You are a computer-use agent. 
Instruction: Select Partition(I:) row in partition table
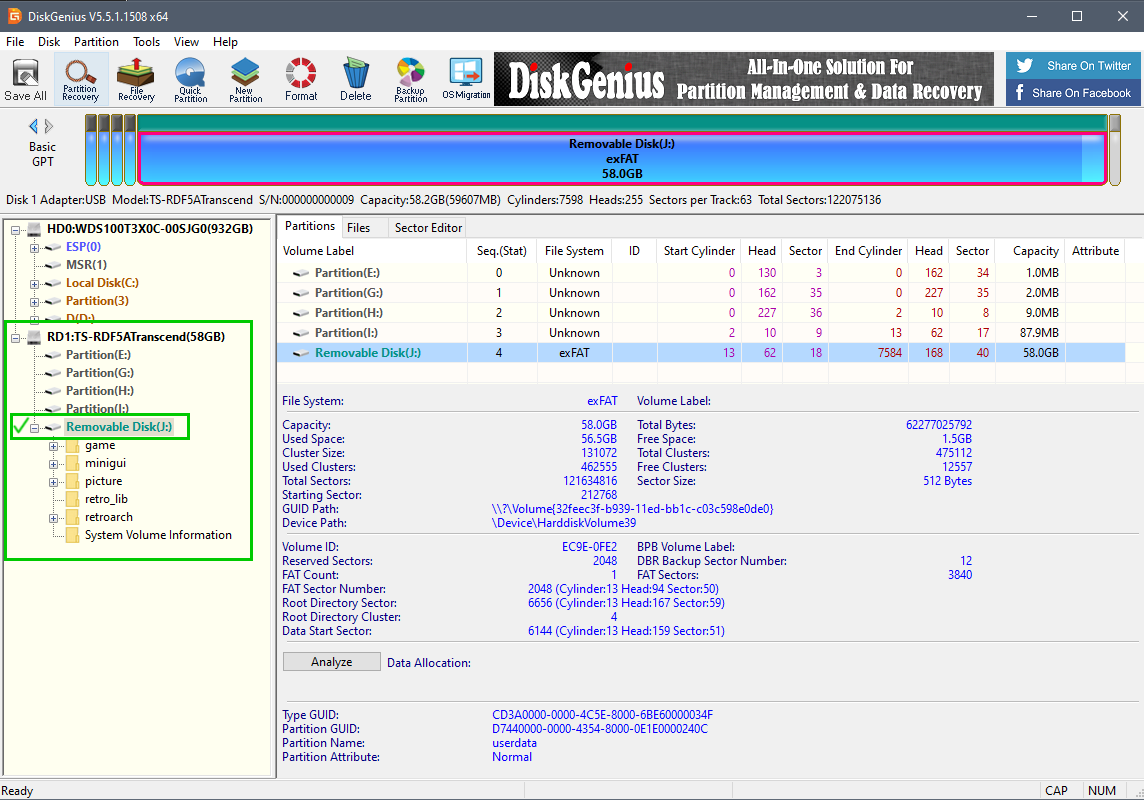tap(700, 333)
